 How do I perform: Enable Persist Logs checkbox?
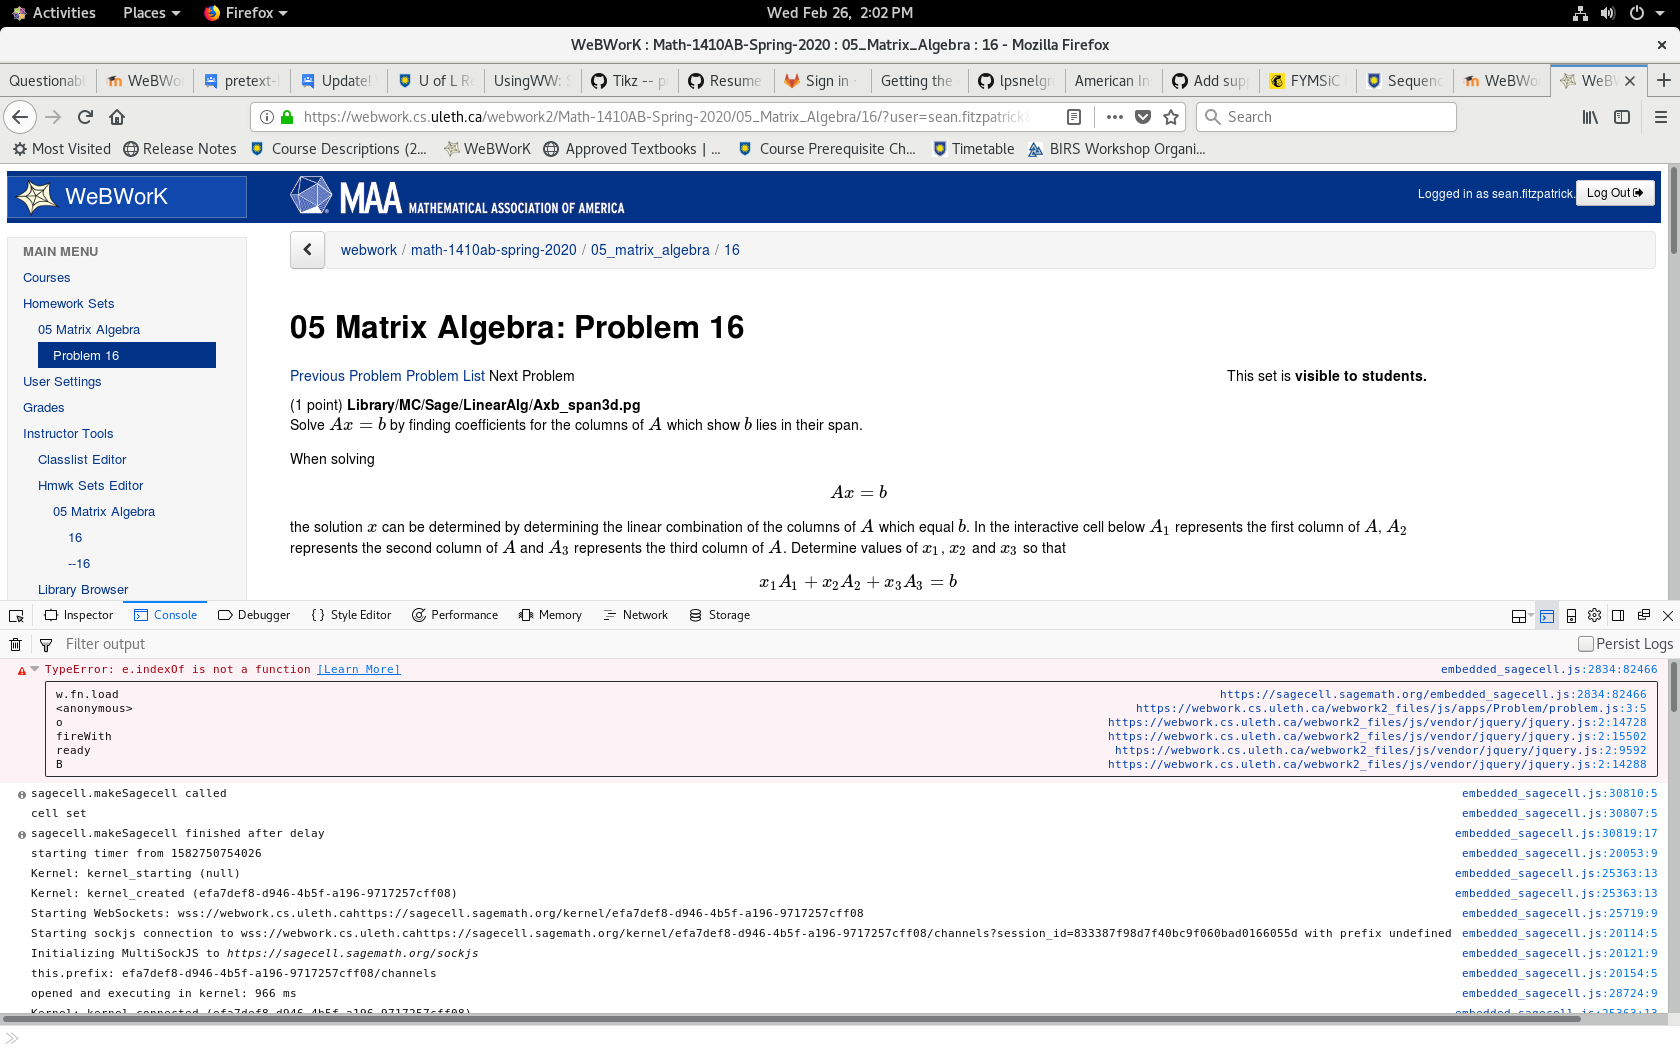pyautogui.click(x=1585, y=644)
